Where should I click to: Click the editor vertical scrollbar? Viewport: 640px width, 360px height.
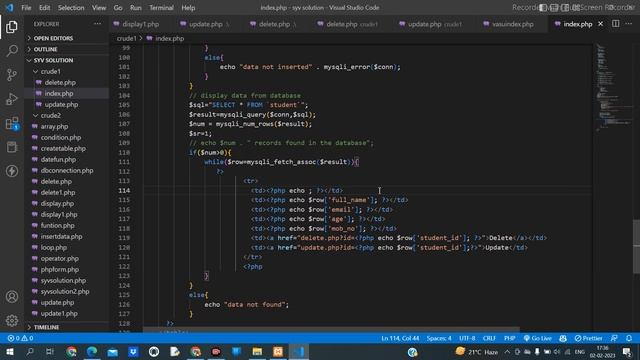coord(636,247)
